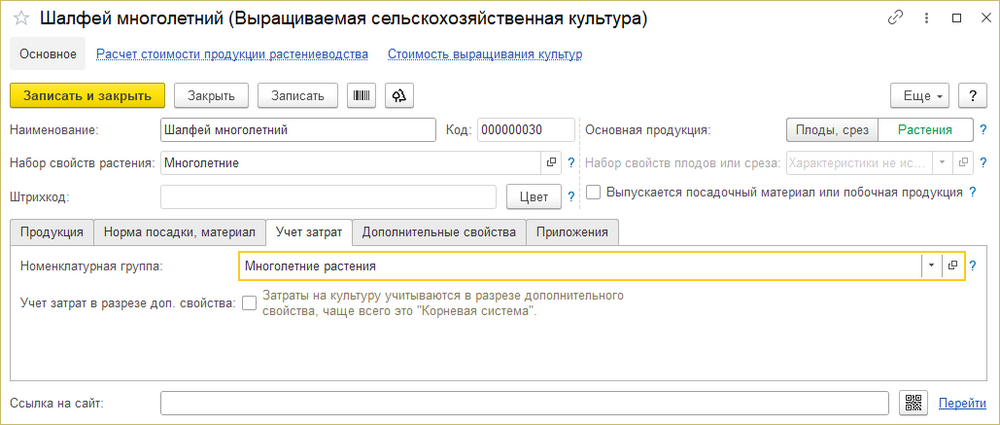The image size is (1000, 425).
Task: Click the Набор свойств растения field with Многолетние
Action: click(351, 163)
